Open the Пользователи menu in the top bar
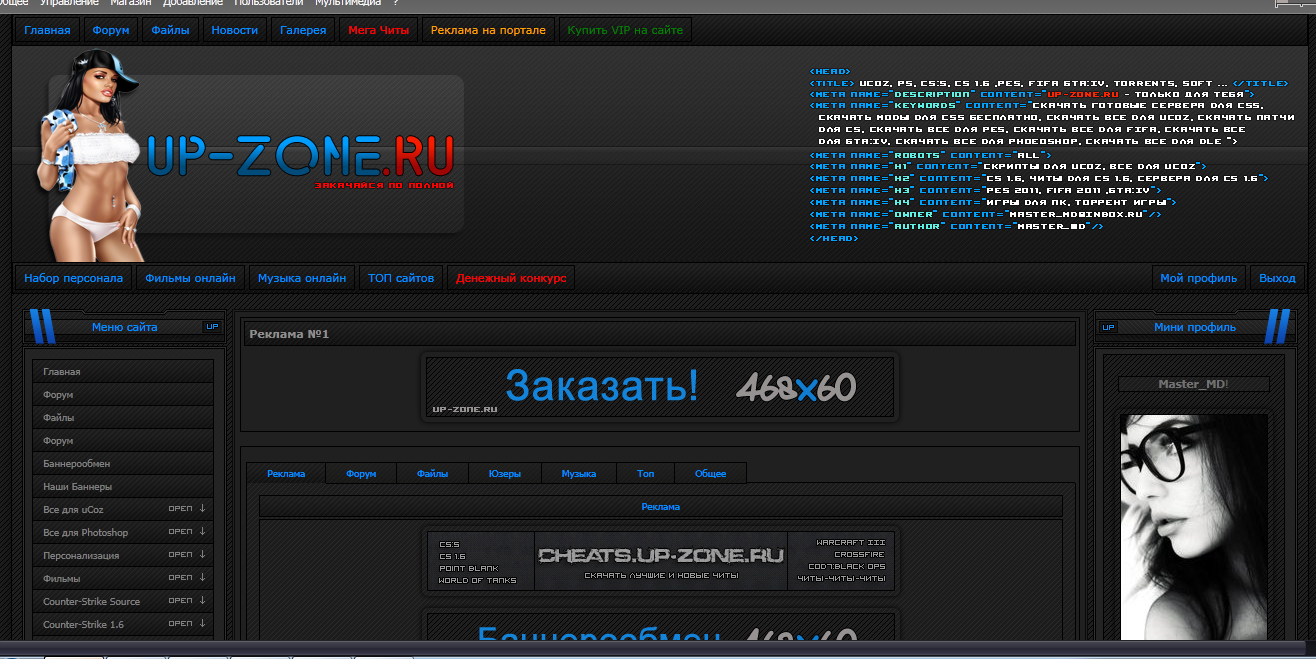The width and height of the screenshot is (1316, 659). click(x=271, y=4)
